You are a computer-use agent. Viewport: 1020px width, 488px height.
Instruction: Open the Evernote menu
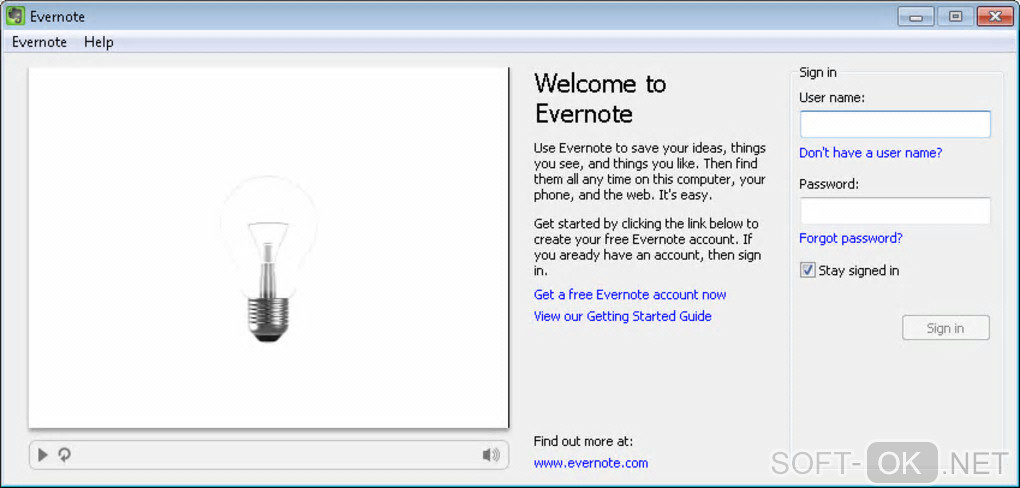40,42
